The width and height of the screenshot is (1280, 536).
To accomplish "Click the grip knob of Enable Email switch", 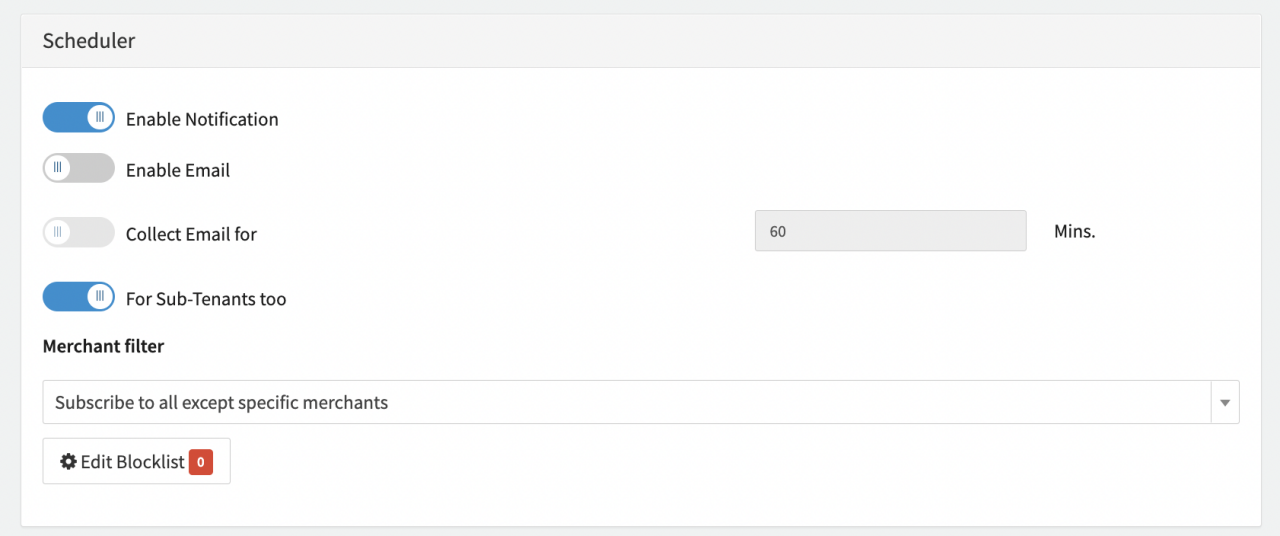I will (58, 169).
